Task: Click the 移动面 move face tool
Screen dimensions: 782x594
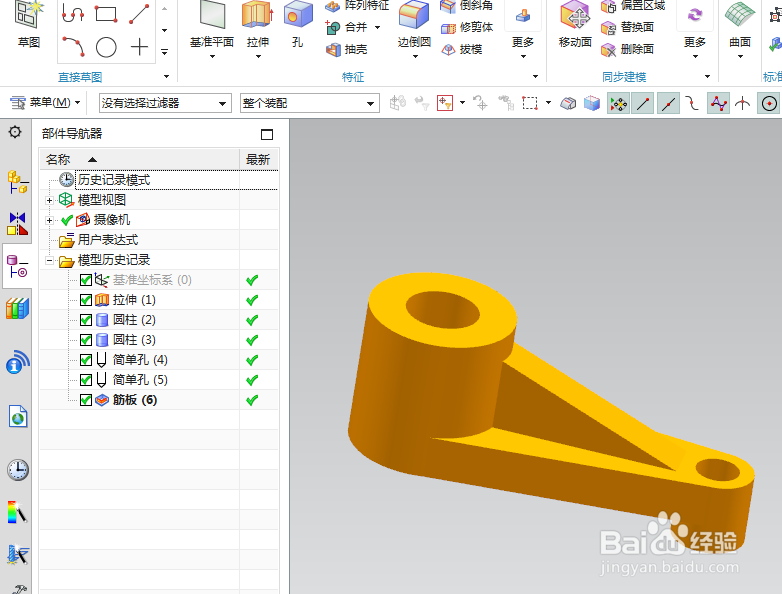Action: point(576,24)
